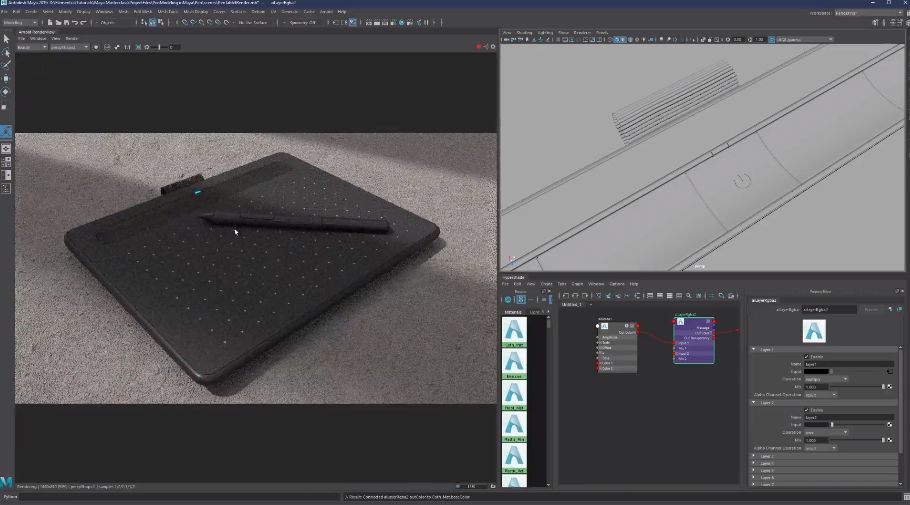
Task: Click the checker map button beside Layer 1 Input
Action: coord(890,371)
